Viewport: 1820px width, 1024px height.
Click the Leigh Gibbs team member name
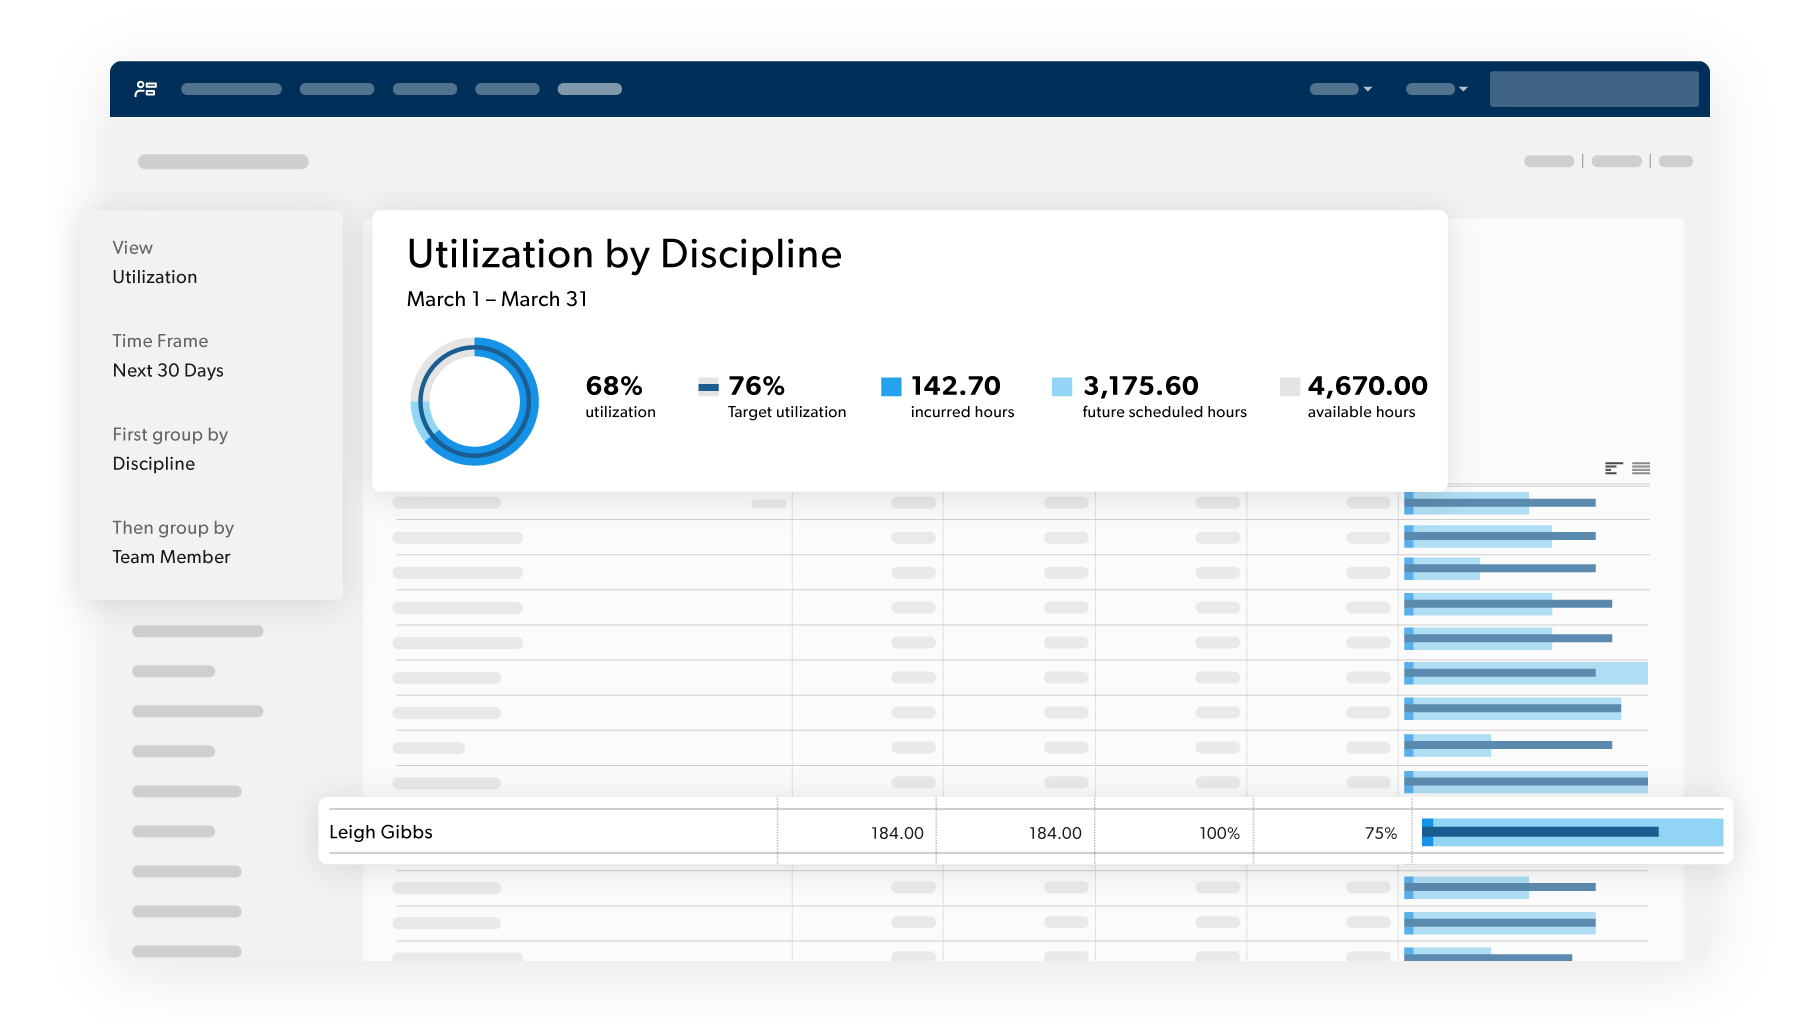381,832
